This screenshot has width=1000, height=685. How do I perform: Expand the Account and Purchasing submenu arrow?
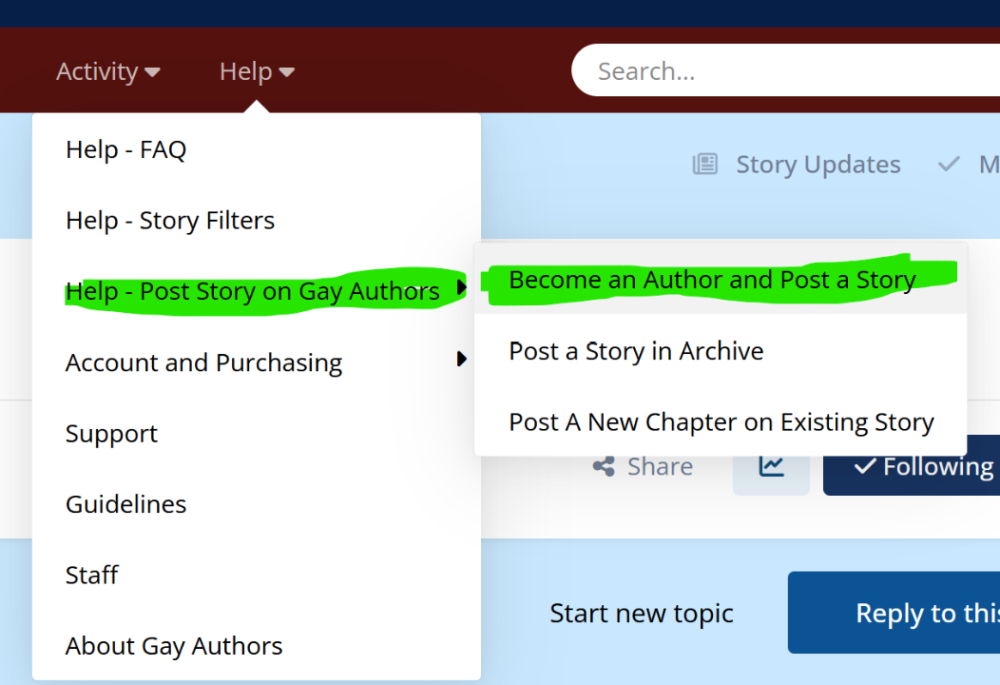(462, 359)
